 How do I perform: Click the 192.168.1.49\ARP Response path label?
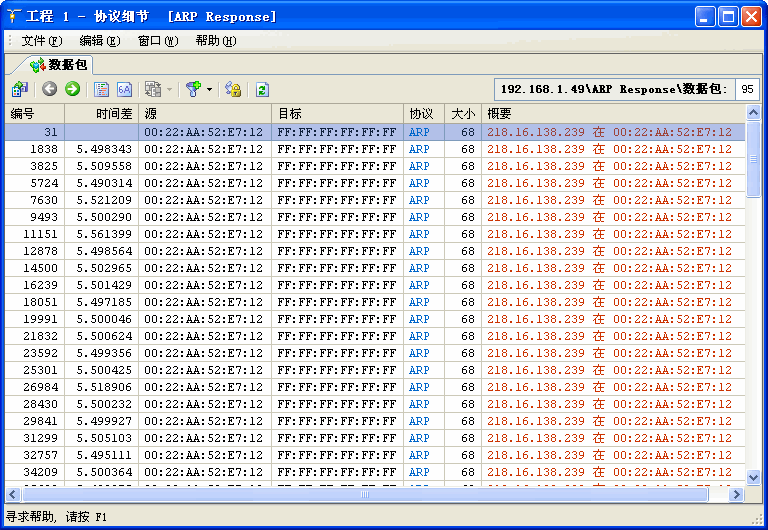(x=614, y=89)
